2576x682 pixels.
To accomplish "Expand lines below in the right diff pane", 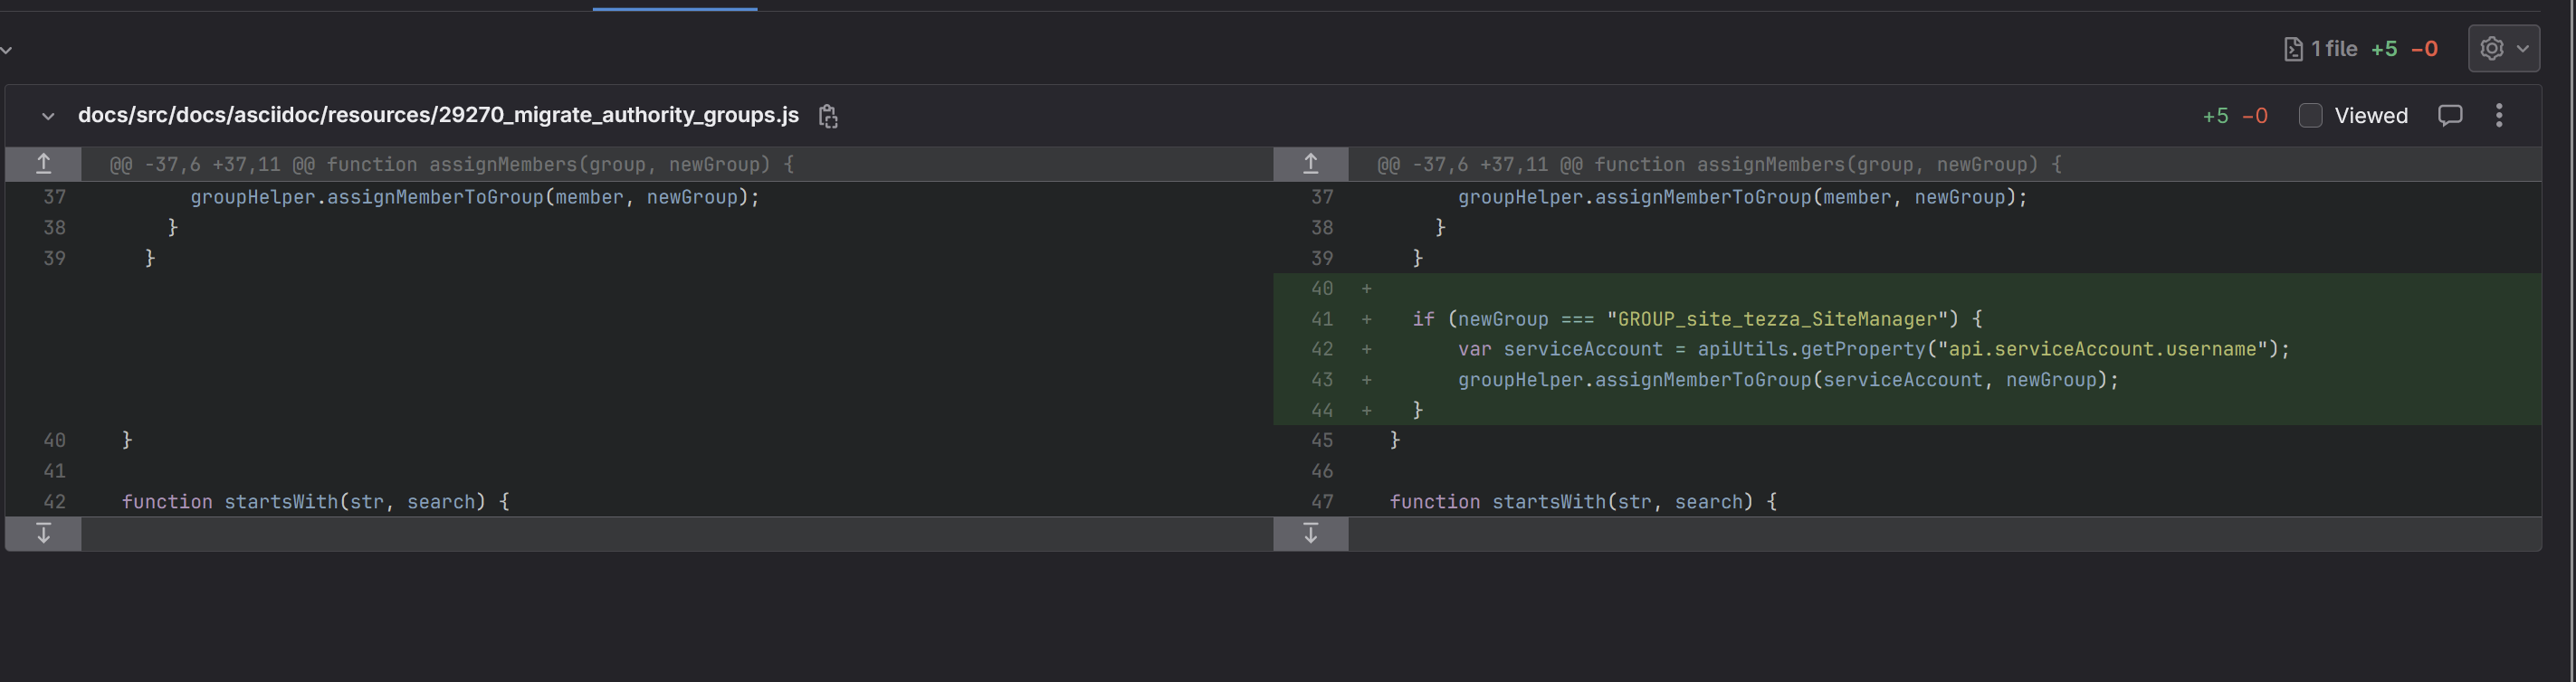I will (x=1311, y=533).
